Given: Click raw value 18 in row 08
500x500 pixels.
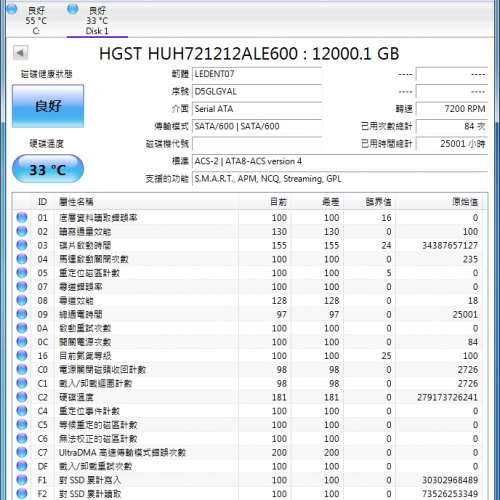Looking at the screenshot, I should [x=473, y=301].
